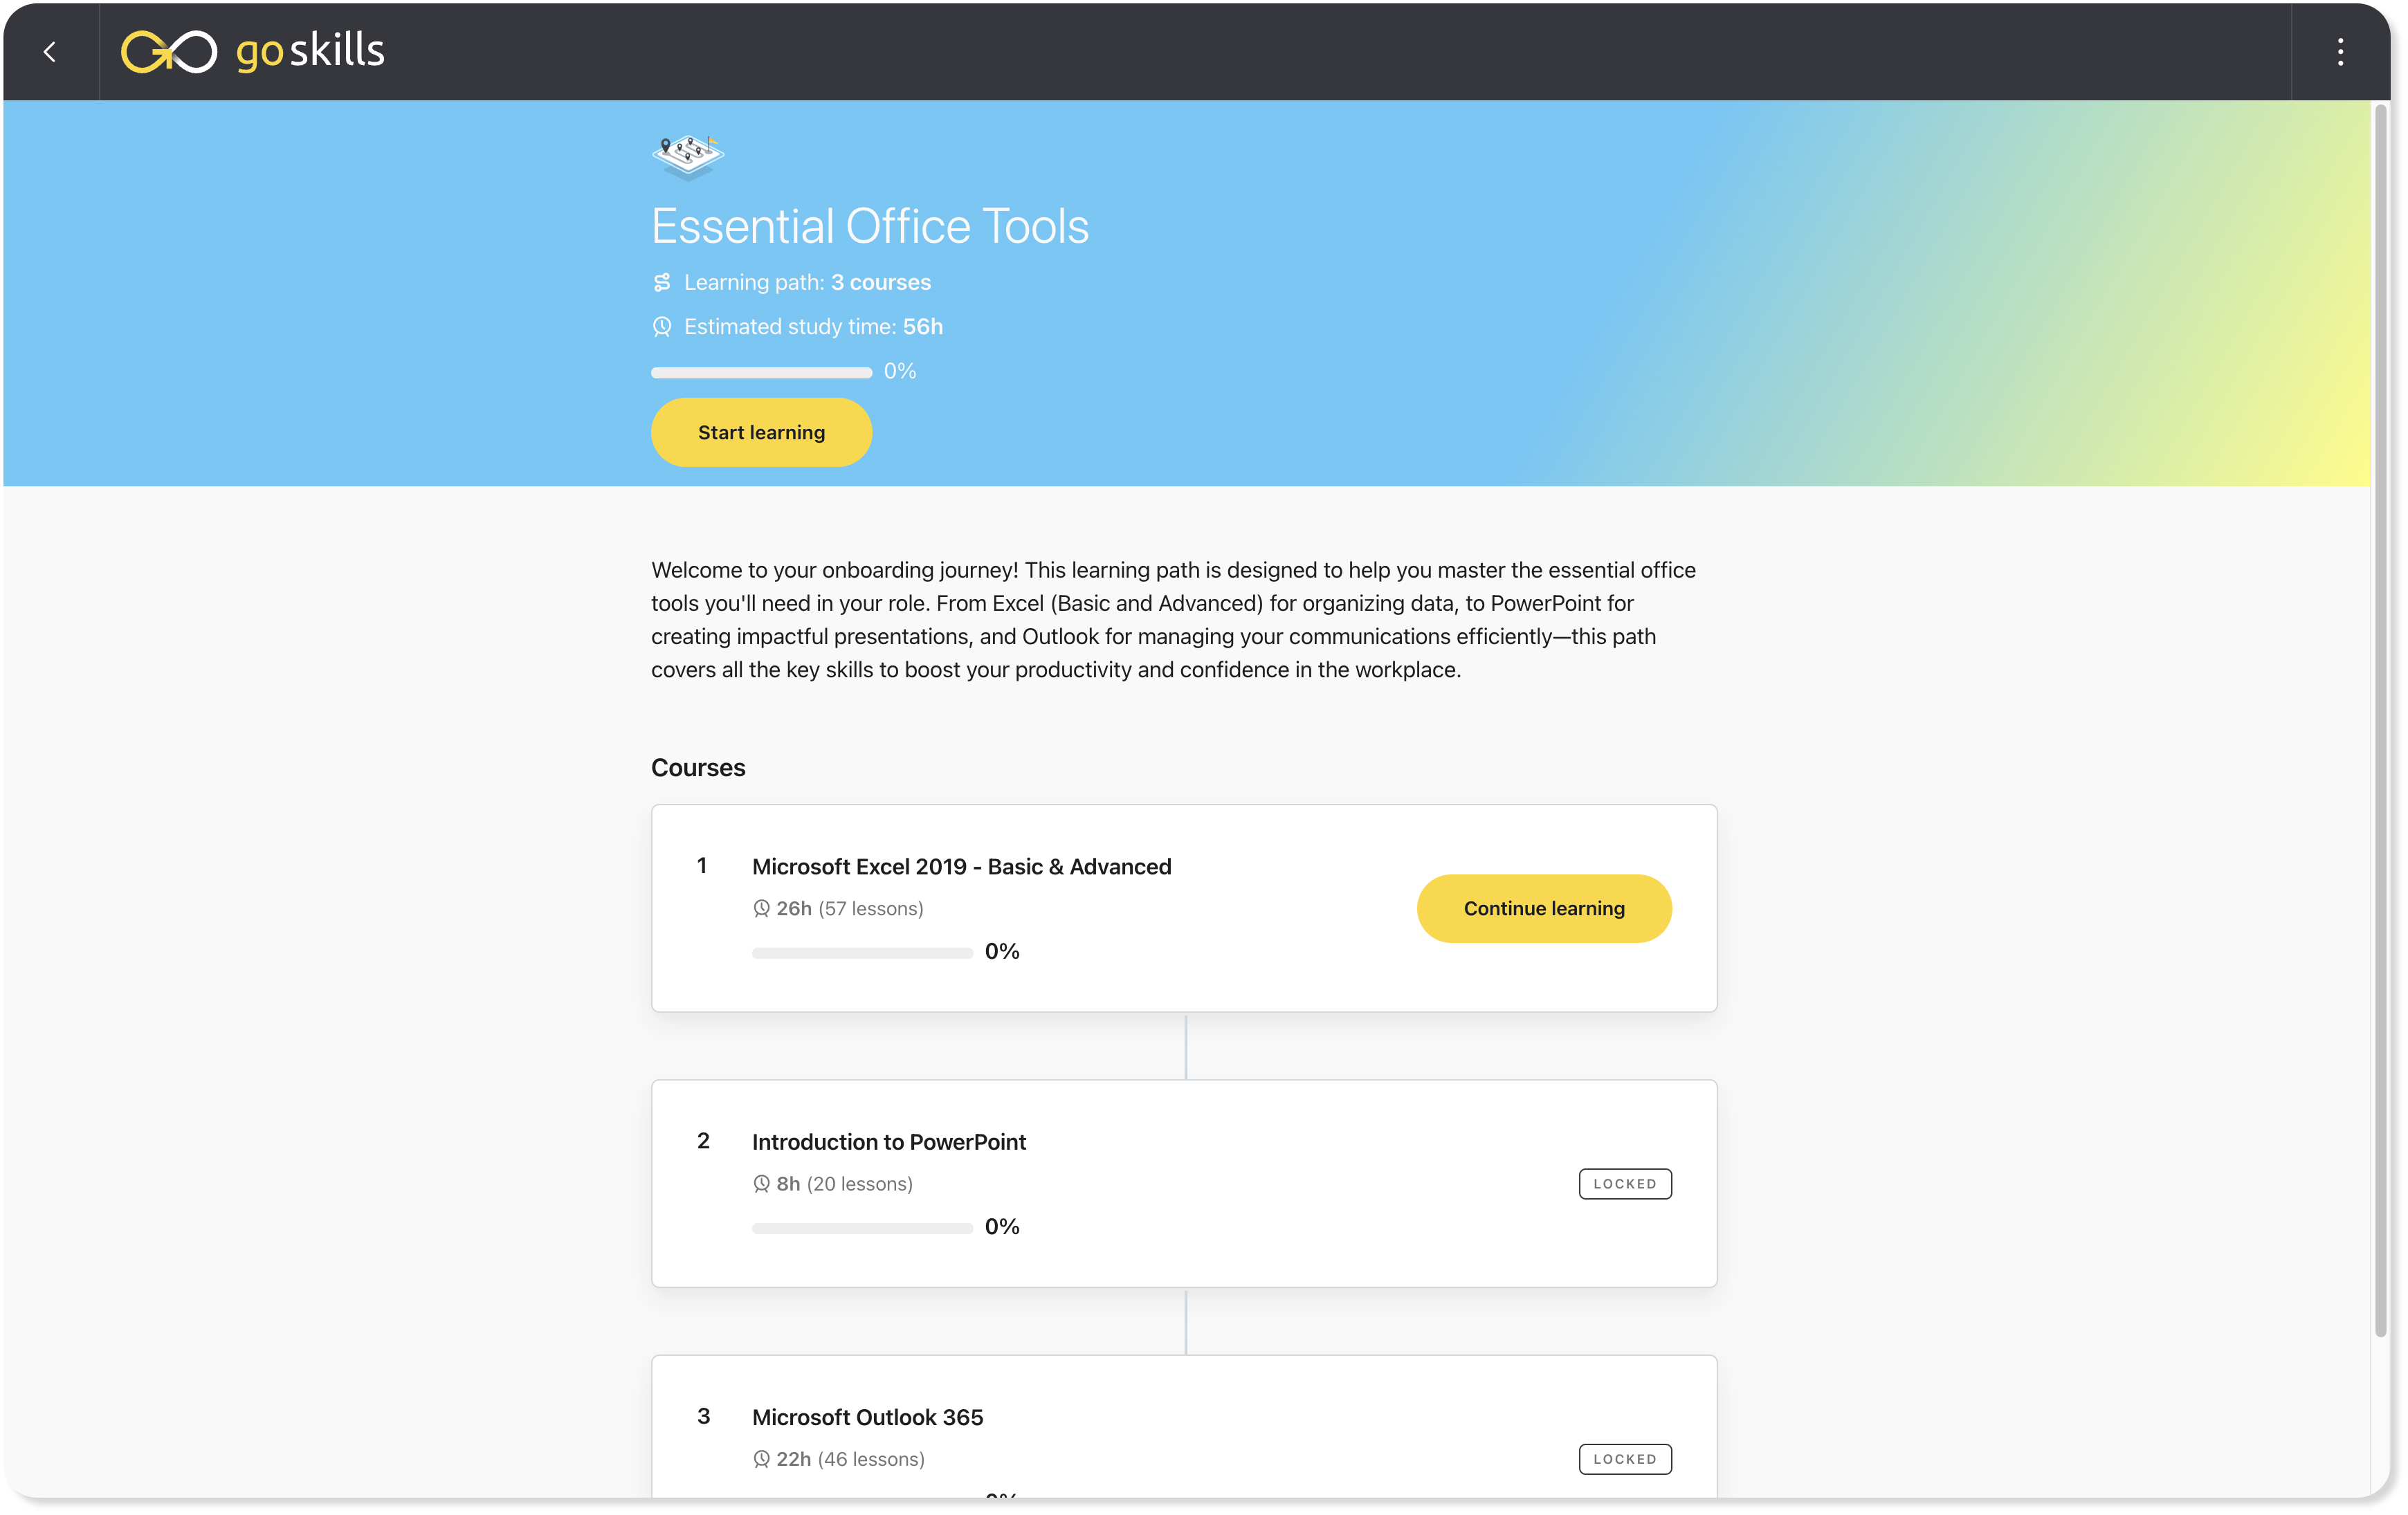Click Start learning button

point(760,431)
